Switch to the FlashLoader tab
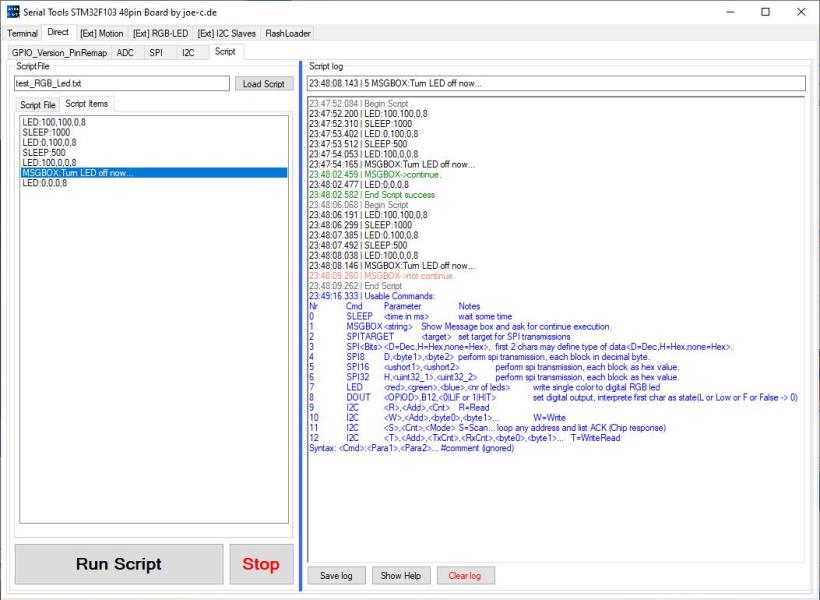This screenshot has height=600, width=820. [x=288, y=33]
